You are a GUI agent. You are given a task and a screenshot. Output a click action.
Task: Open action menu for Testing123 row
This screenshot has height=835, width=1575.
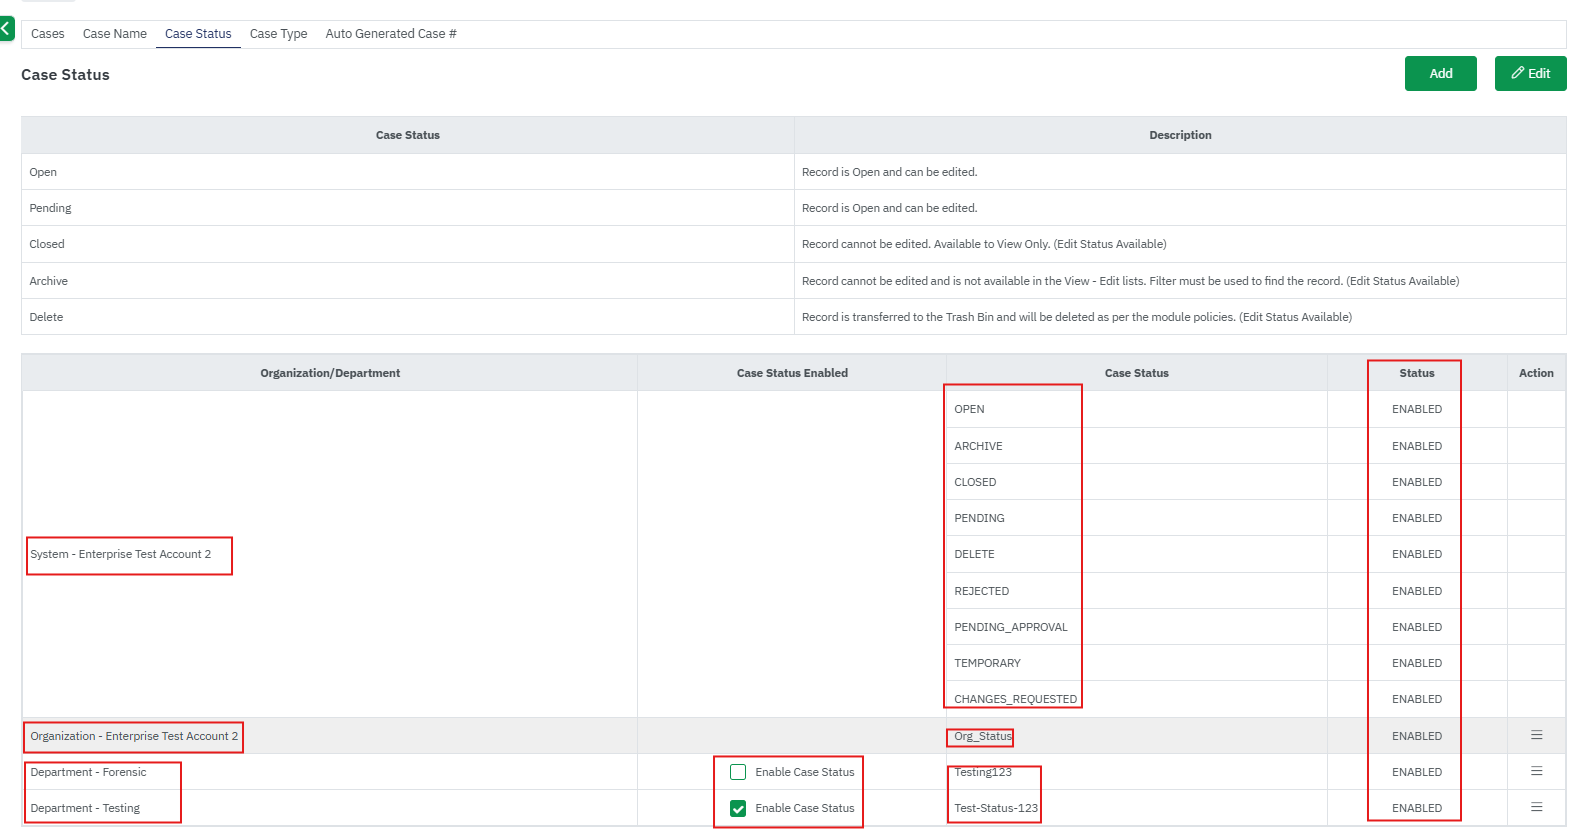click(1536, 771)
